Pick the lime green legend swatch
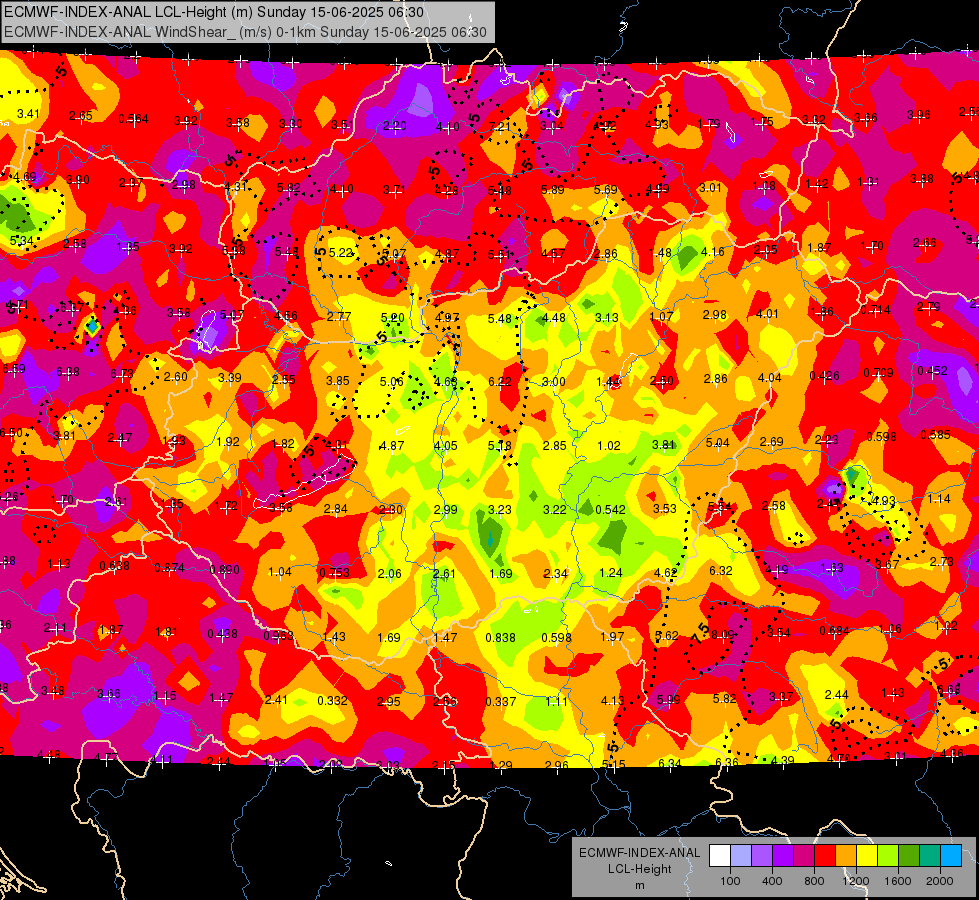The width and height of the screenshot is (979, 900). pos(888,856)
